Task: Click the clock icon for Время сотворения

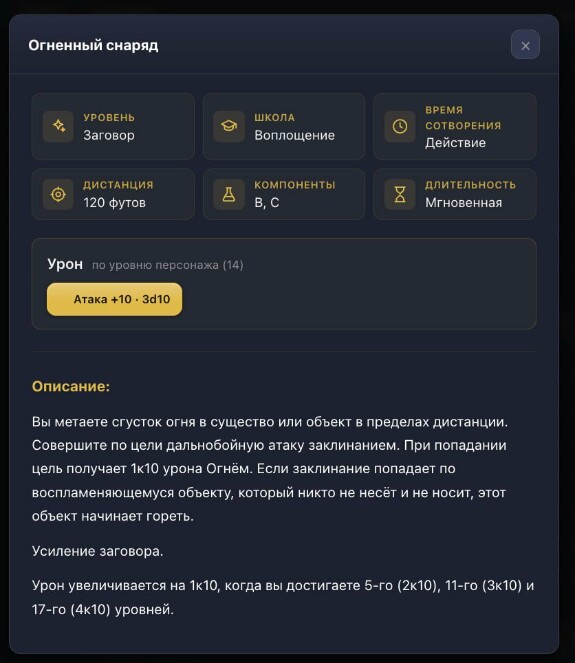Action: pyautogui.click(x=400, y=126)
